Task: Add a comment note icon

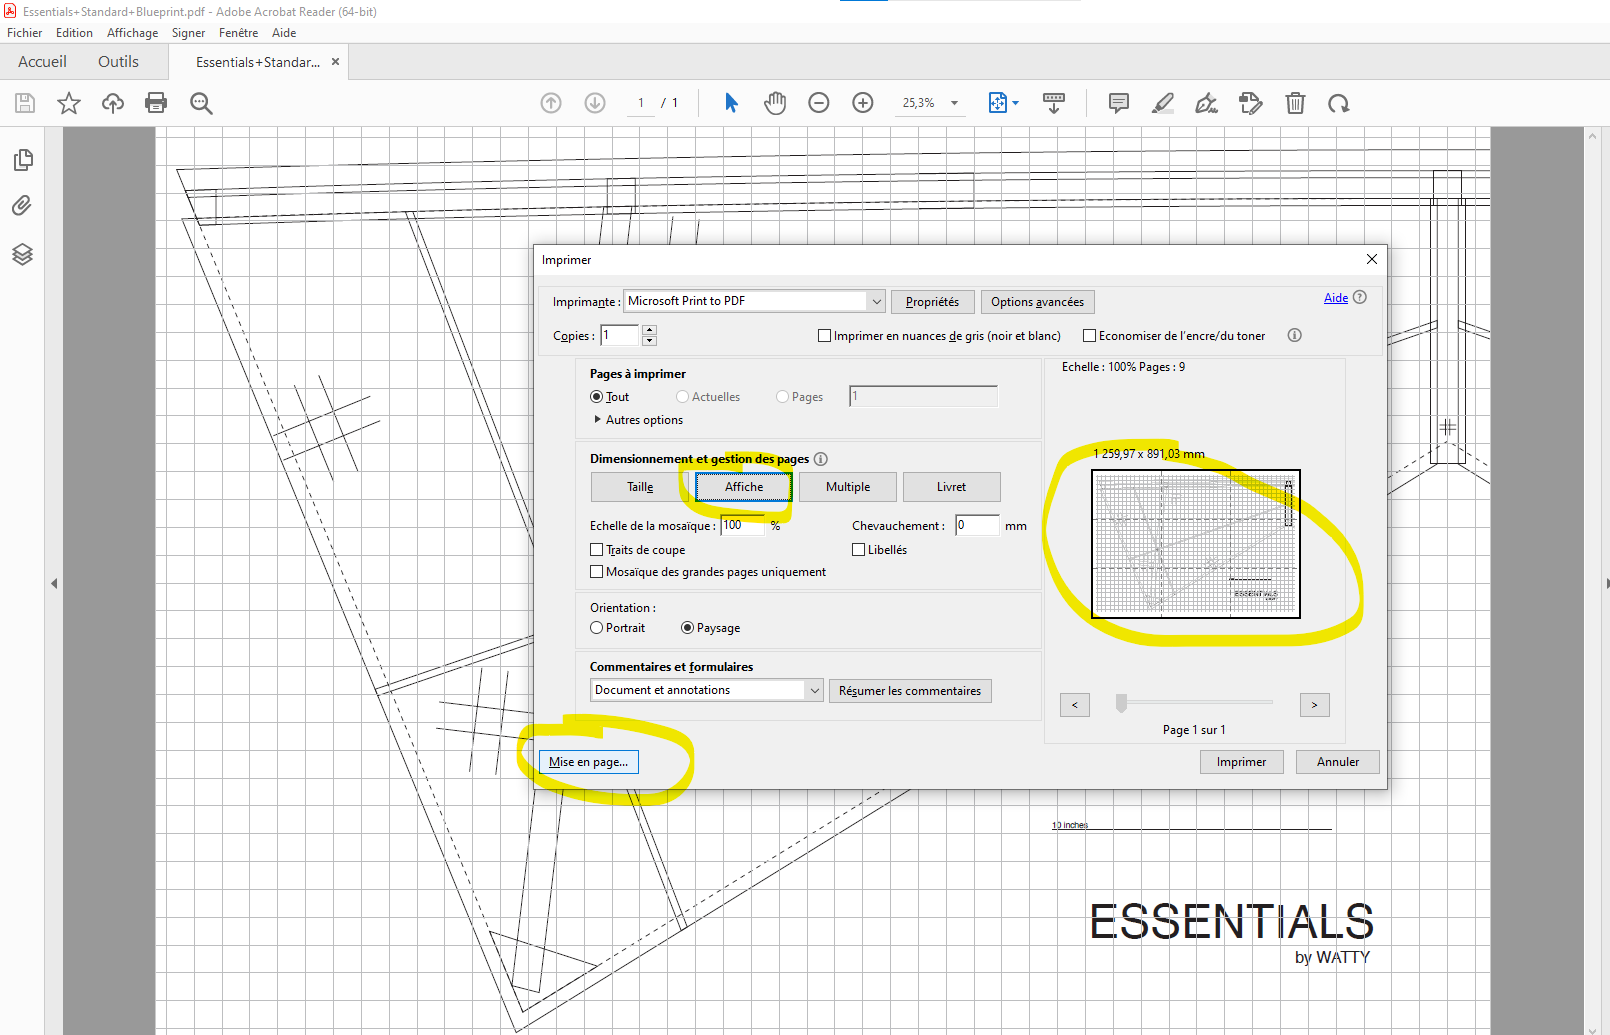Action: [x=1119, y=103]
